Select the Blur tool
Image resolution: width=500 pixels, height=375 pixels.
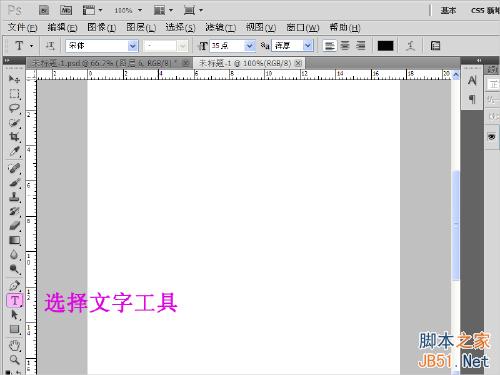pyautogui.click(x=14, y=255)
